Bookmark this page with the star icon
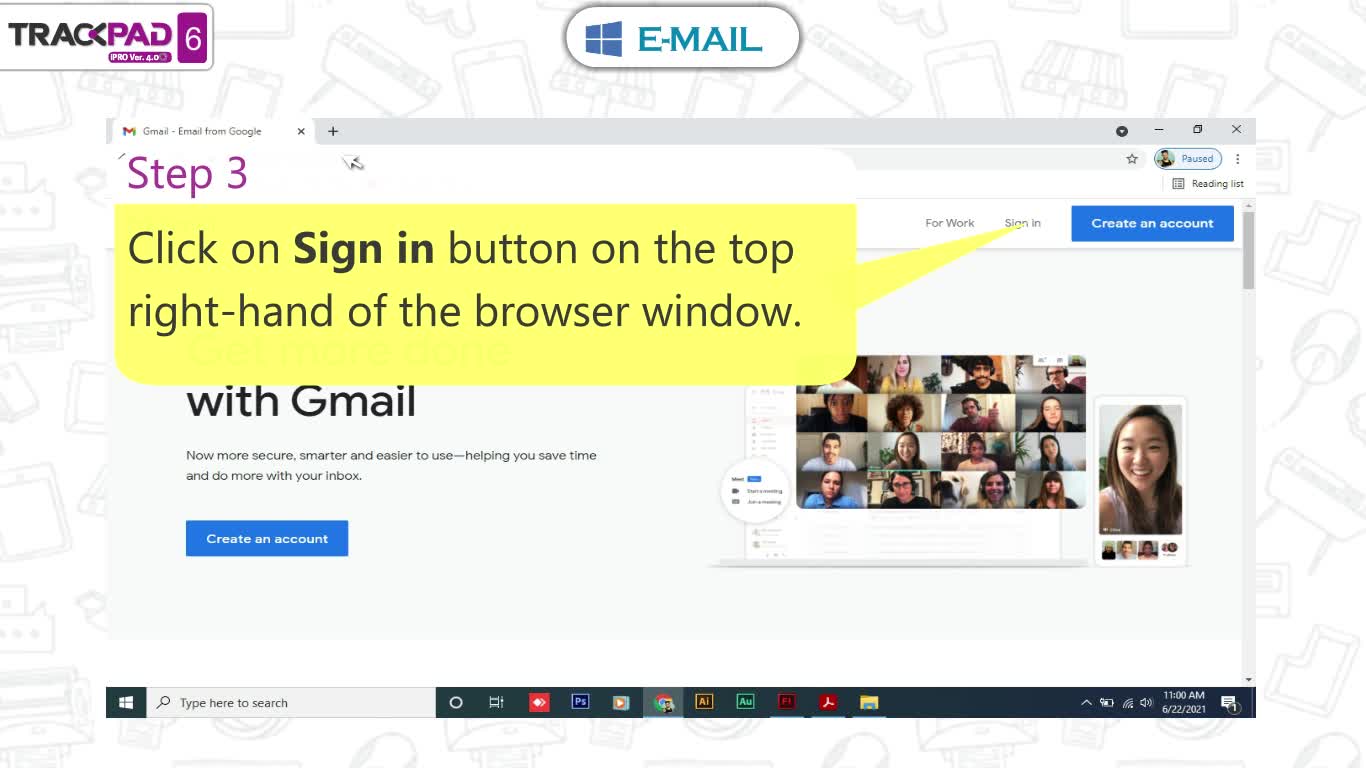Viewport: 1366px width, 768px height. 1132,158
